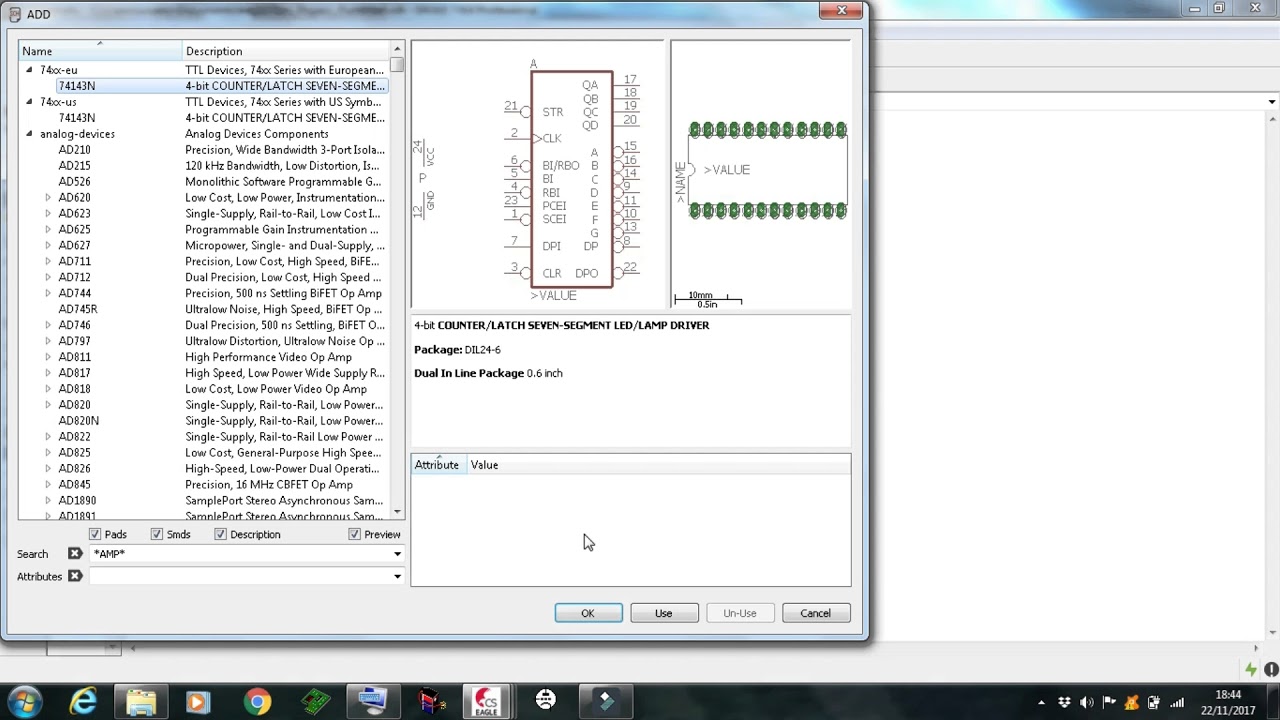Open the red and blue cube taskbar app

click(431, 701)
